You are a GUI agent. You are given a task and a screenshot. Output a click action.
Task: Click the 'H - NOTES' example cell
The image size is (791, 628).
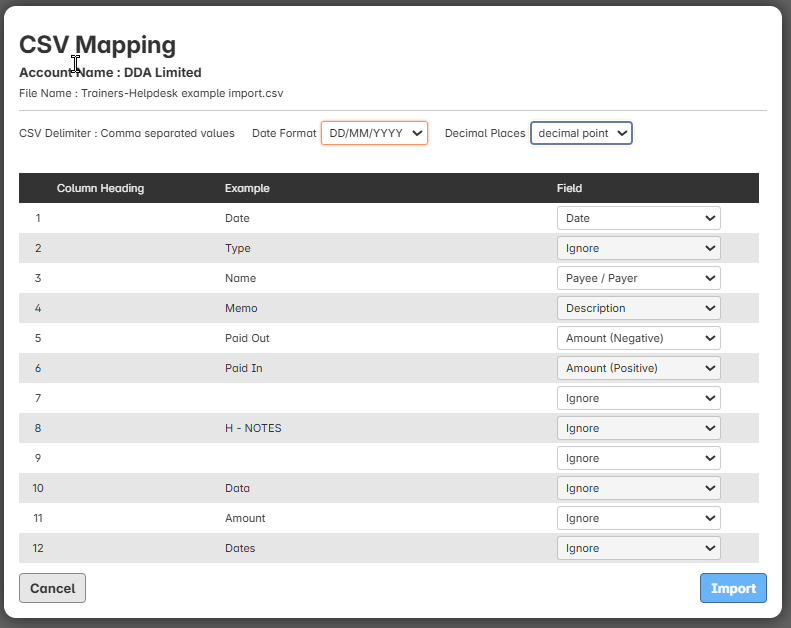point(253,428)
